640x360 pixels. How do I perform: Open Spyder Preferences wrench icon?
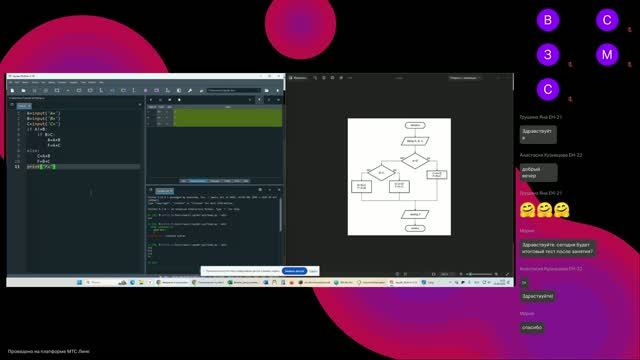tap(190, 90)
